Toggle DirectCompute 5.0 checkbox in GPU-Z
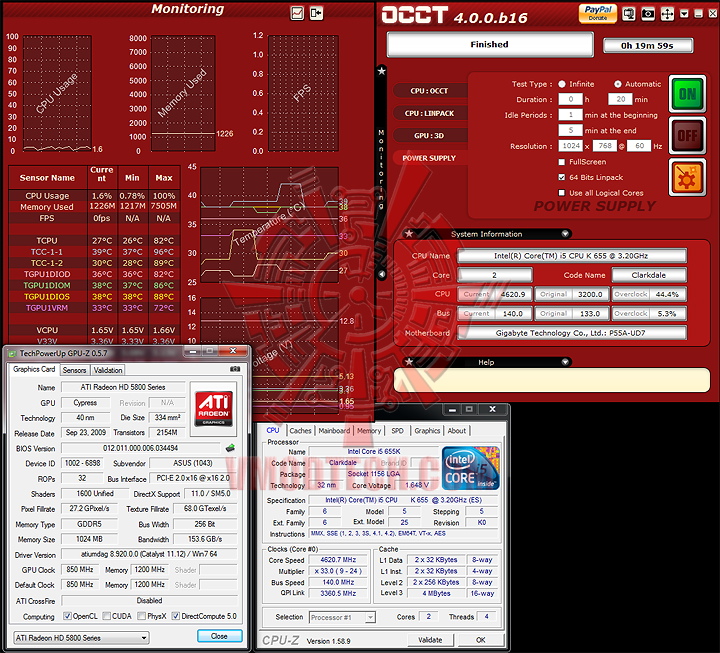Image resolution: width=720 pixels, height=653 pixels. click(176, 616)
